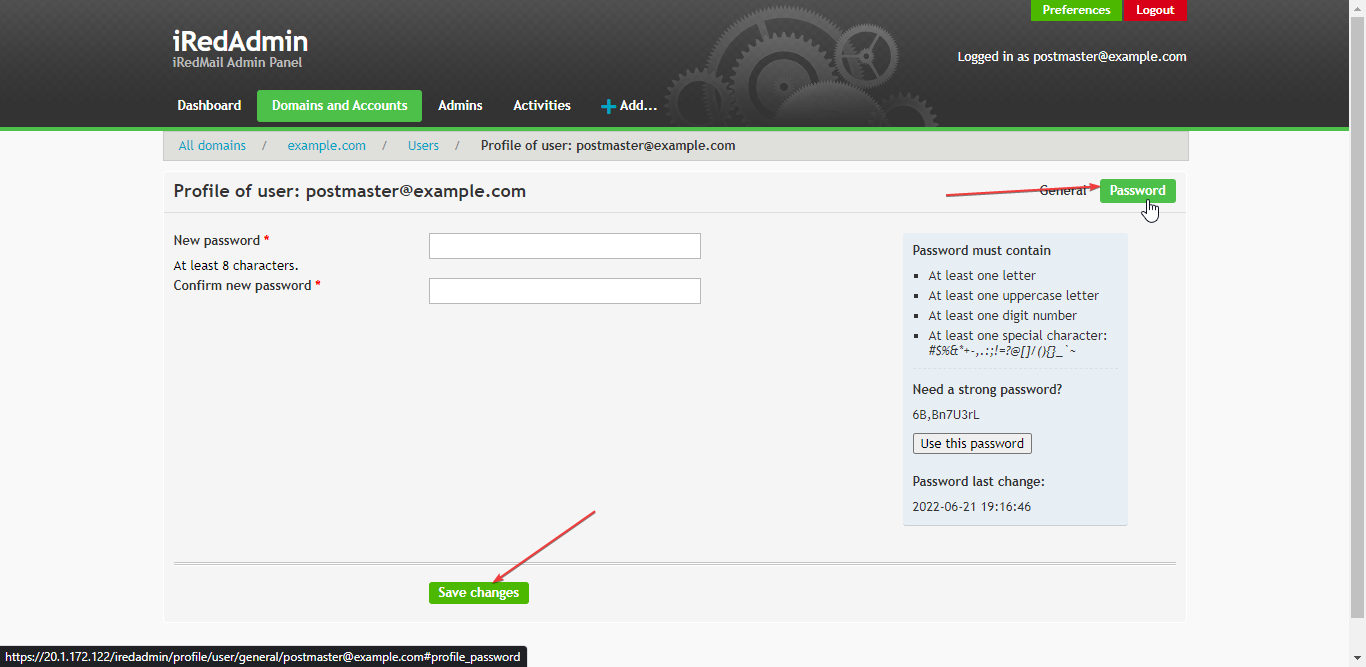Image resolution: width=1366 pixels, height=667 pixels.
Task: Click 'Need a strong password?' heading
Action: (987, 390)
